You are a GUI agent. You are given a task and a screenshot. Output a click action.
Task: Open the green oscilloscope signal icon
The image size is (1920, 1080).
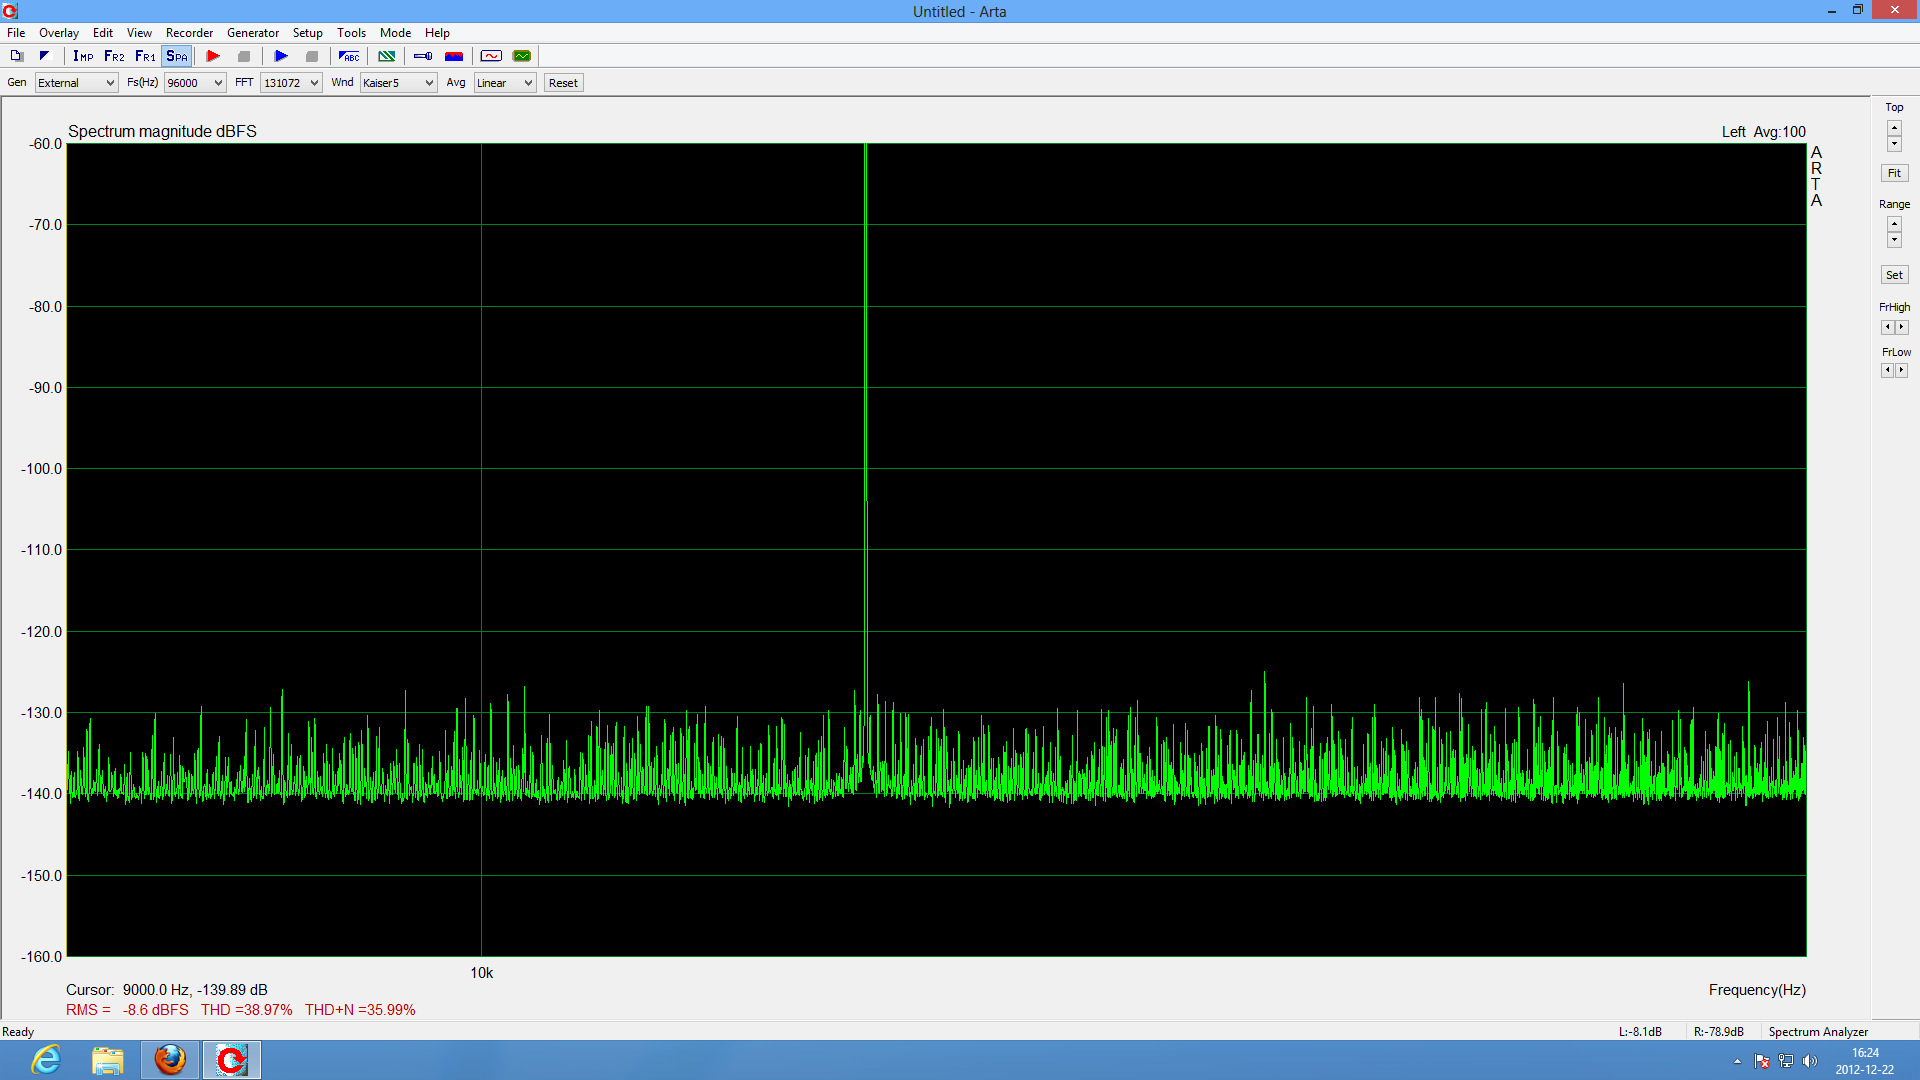[x=522, y=56]
